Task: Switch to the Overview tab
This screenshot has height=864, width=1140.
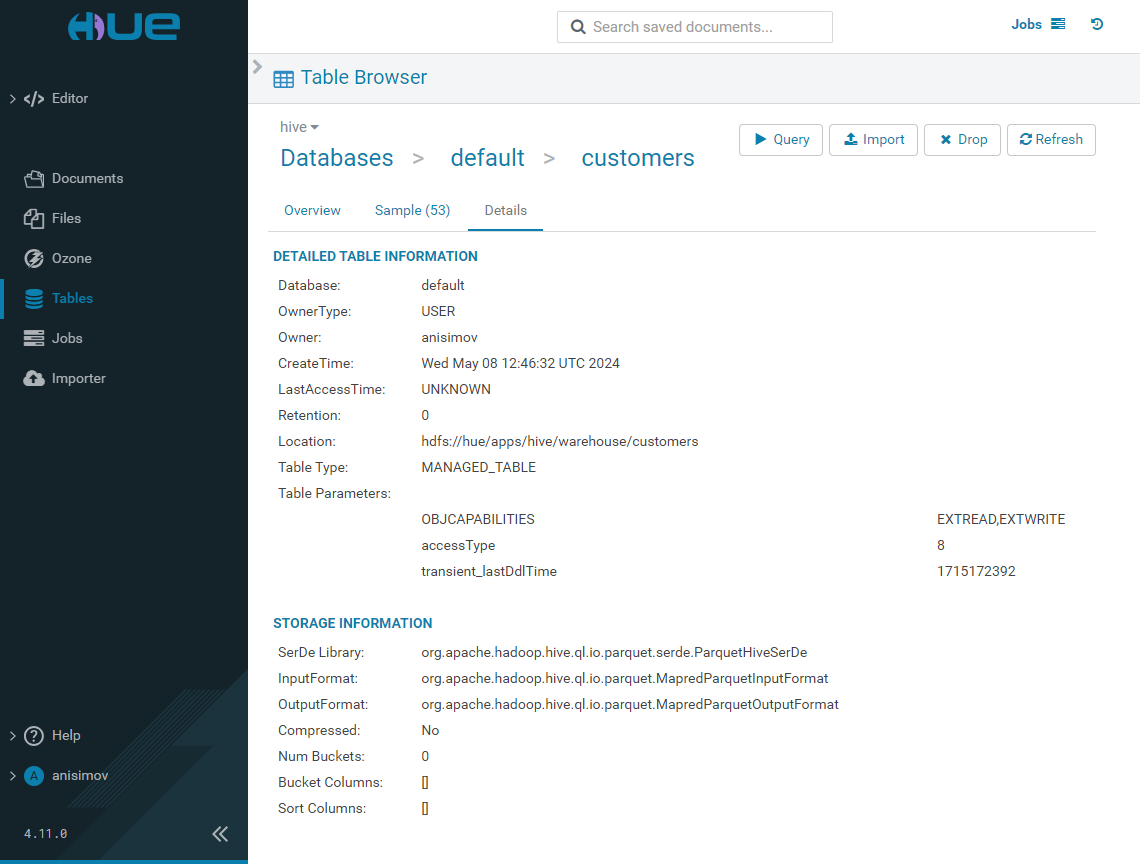Action: click(x=312, y=210)
